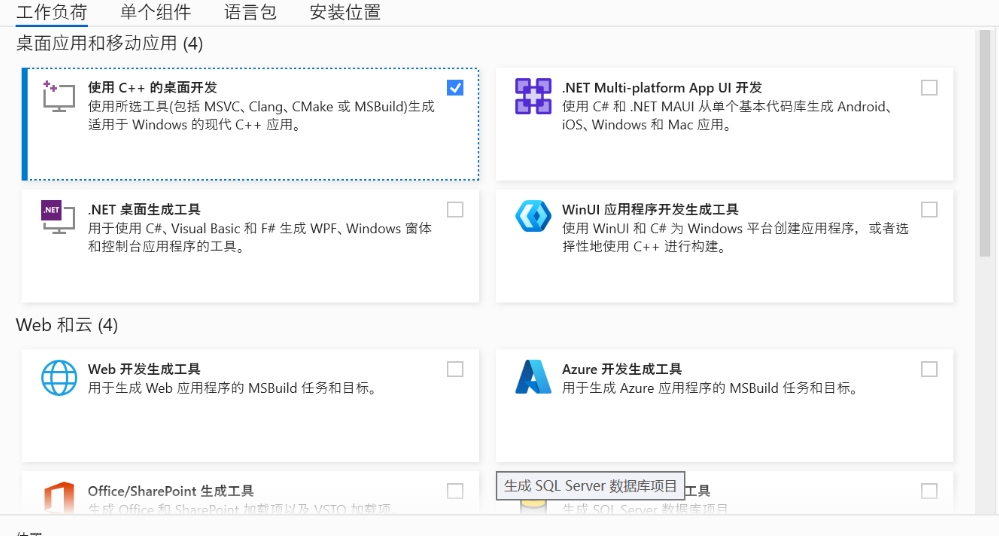Viewport: 999px width, 536px height.
Task: Tick the WinUI 应用程序开发生成工具 checkbox
Action: [929, 209]
